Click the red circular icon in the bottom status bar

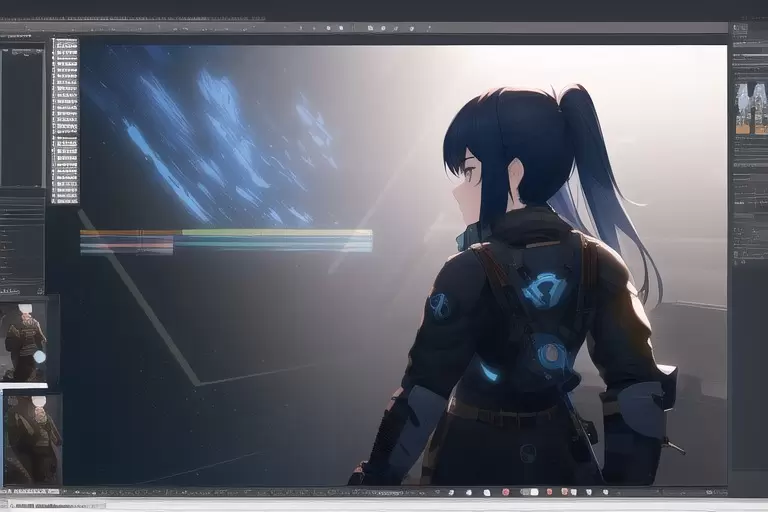(505, 492)
